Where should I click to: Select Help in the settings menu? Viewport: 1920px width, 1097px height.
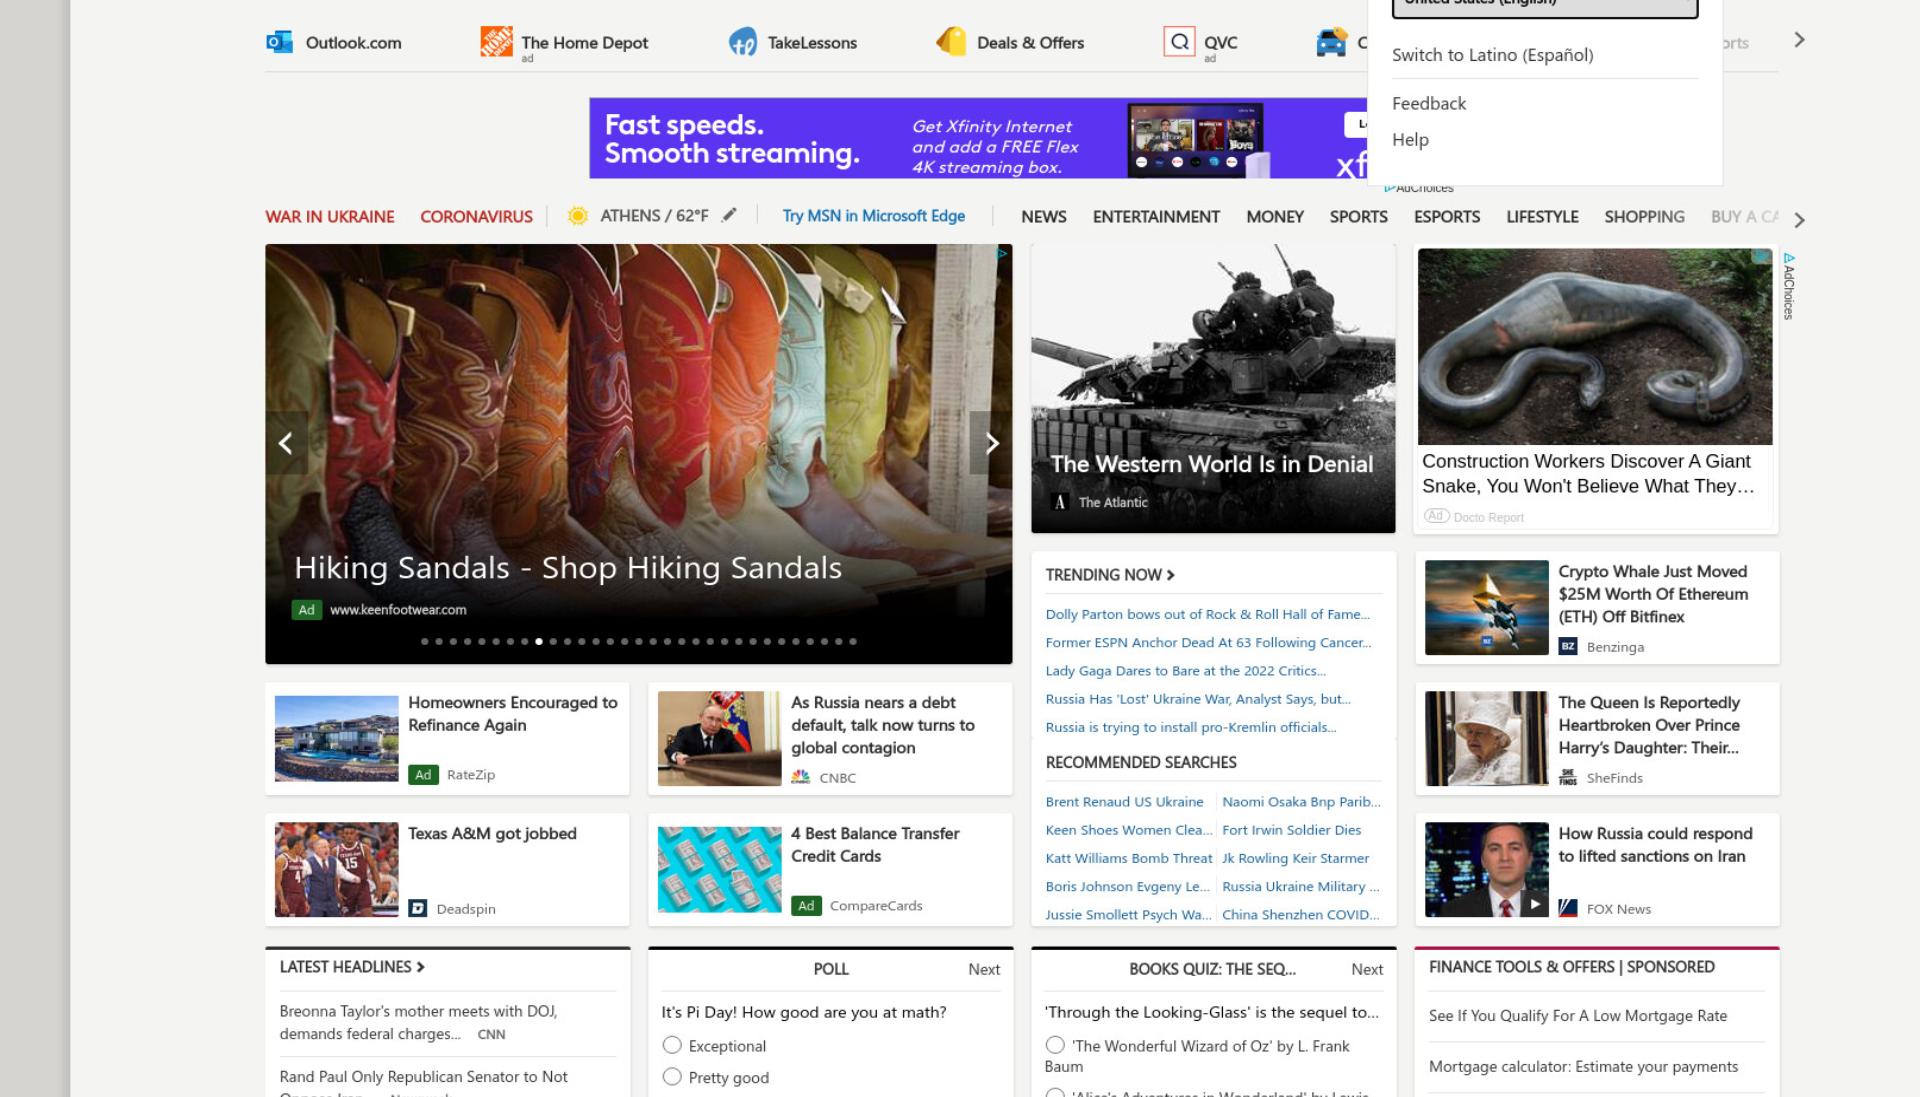point(1410,139)
